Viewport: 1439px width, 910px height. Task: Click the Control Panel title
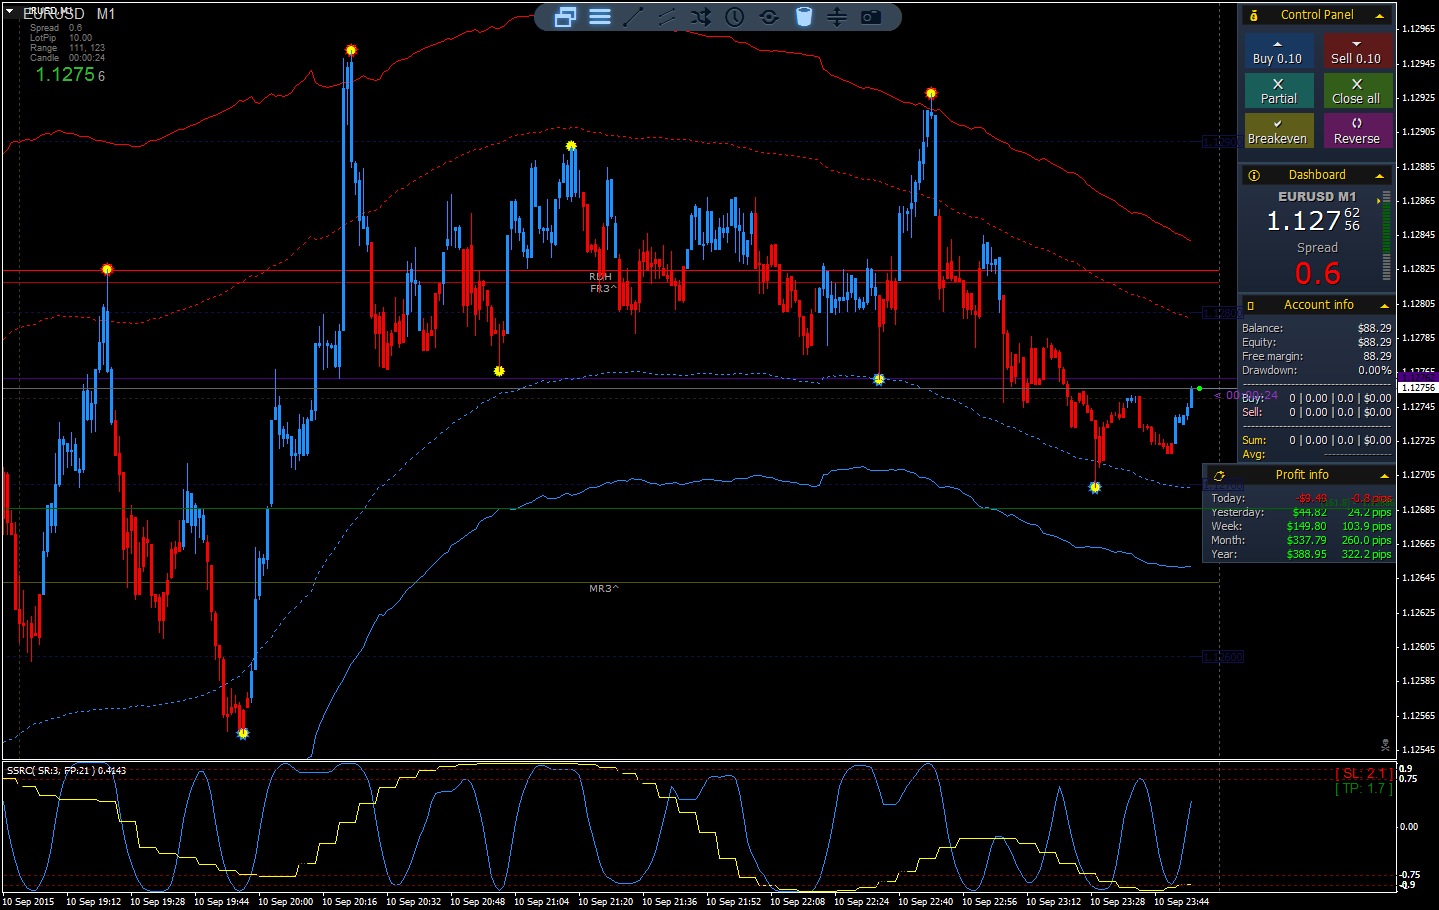point(1317,15)
